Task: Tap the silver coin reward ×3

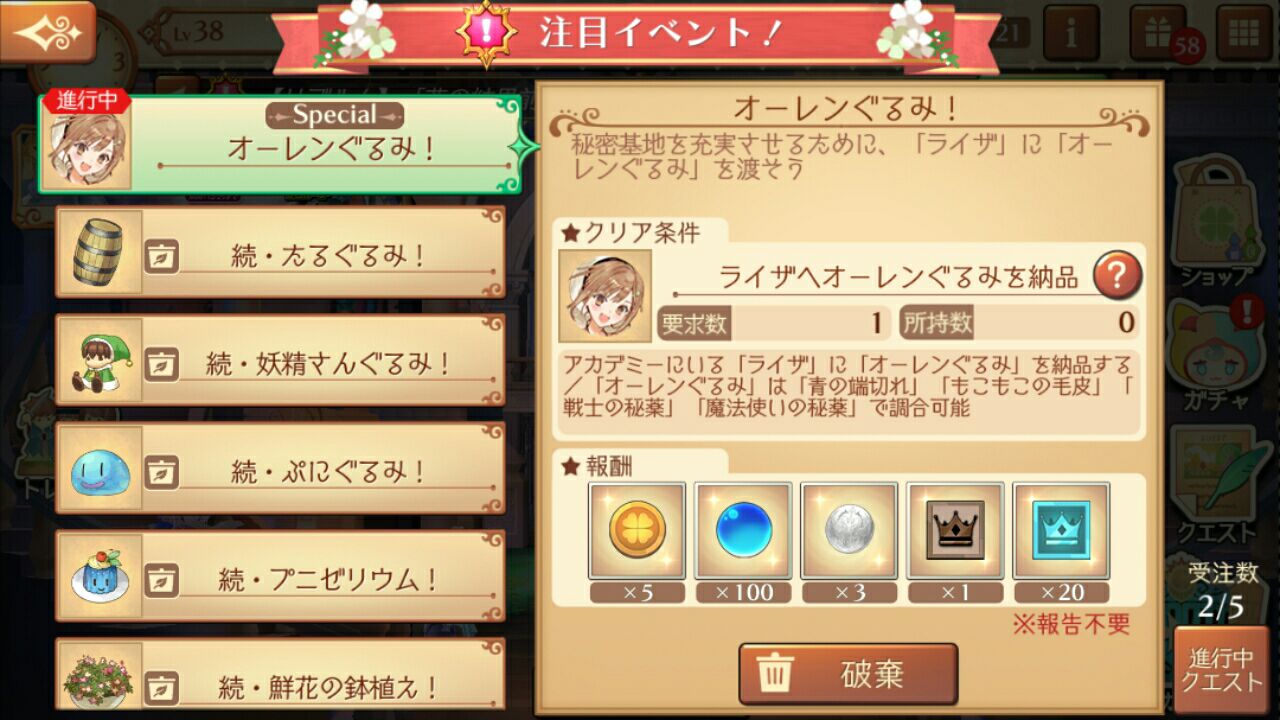Action: [x=849, y=530]
